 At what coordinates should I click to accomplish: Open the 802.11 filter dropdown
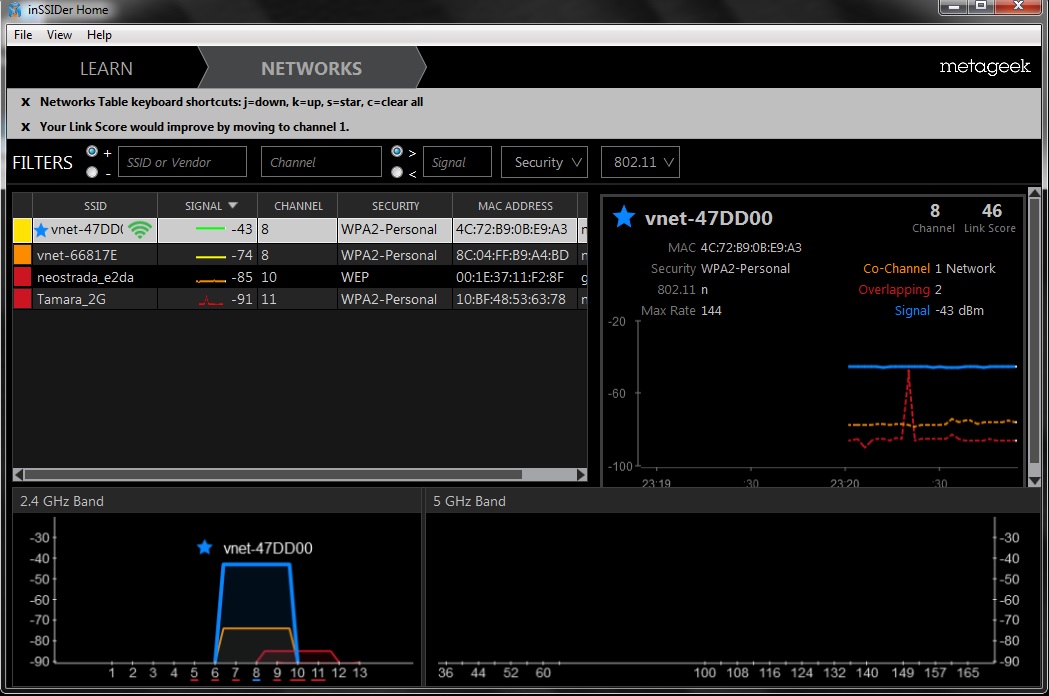click(x=640, y=162)
